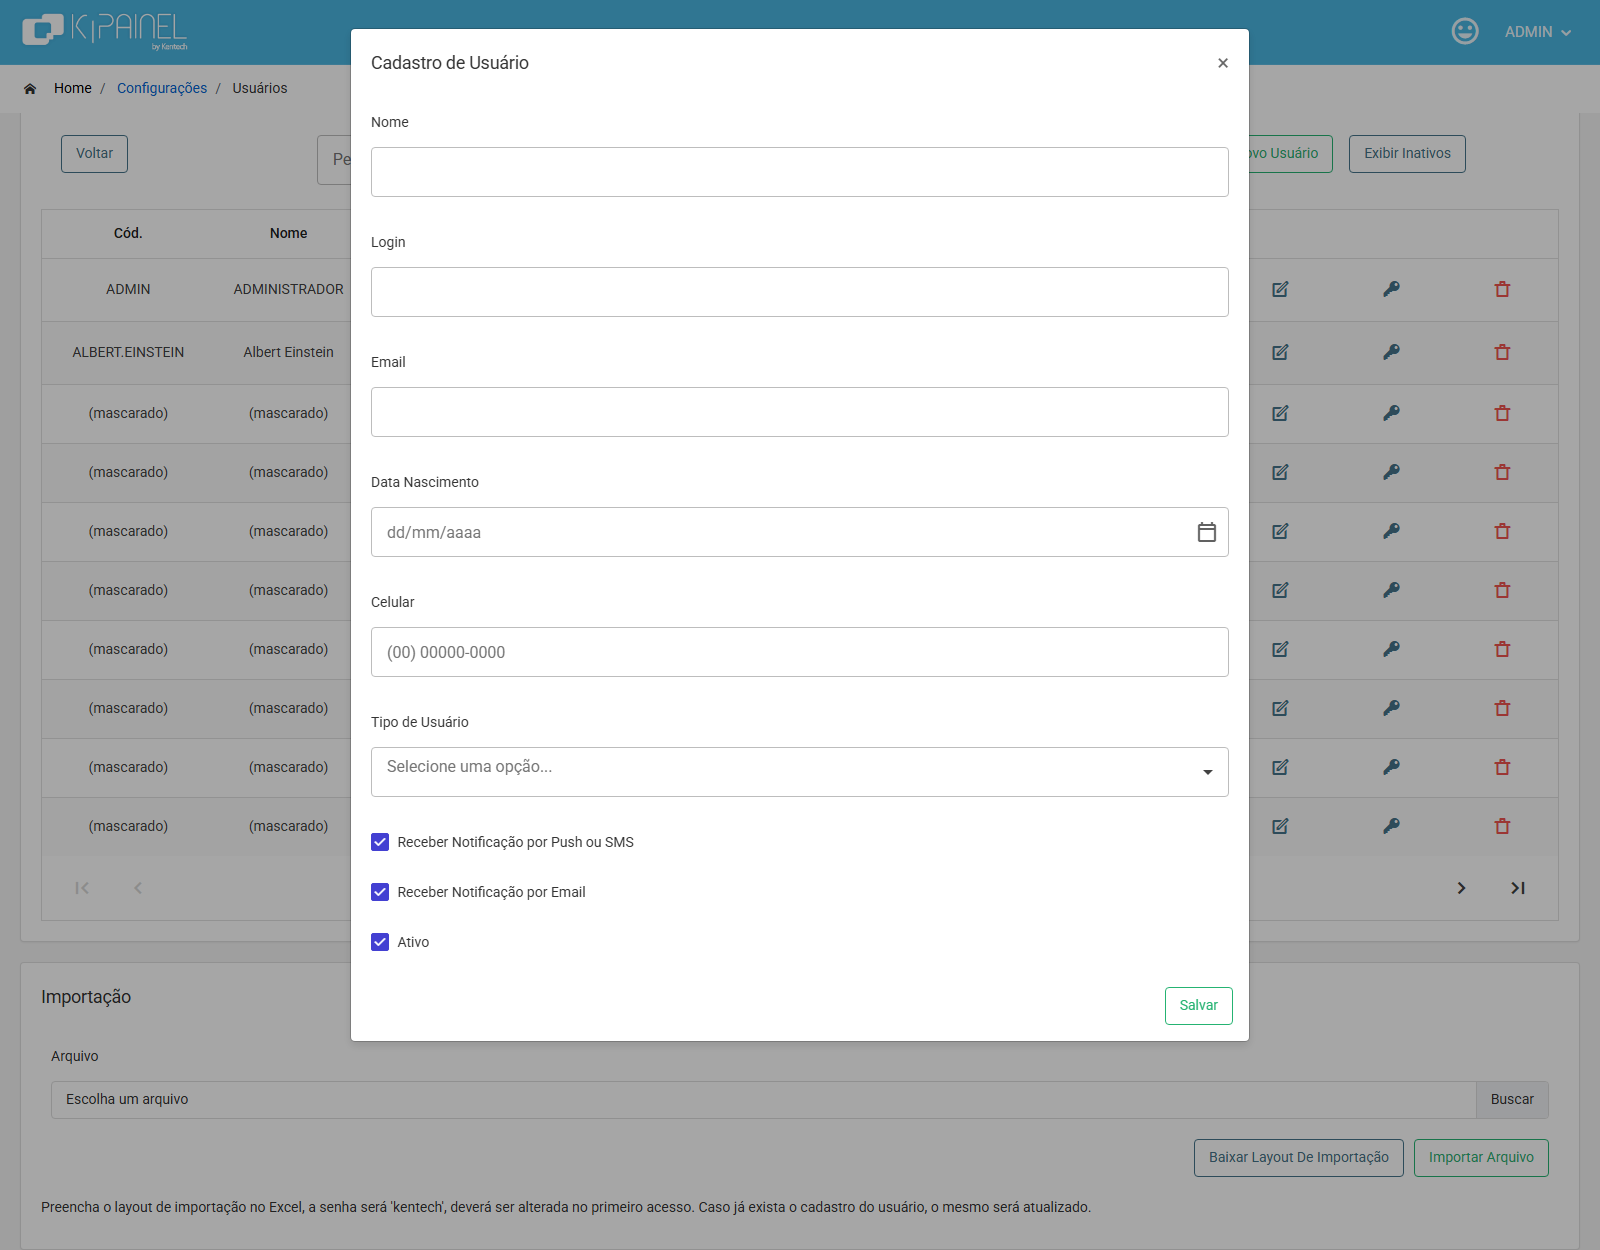1600x1250 pixels.
Task: Go to the next page of users
Action: (x=1461, y=888)
